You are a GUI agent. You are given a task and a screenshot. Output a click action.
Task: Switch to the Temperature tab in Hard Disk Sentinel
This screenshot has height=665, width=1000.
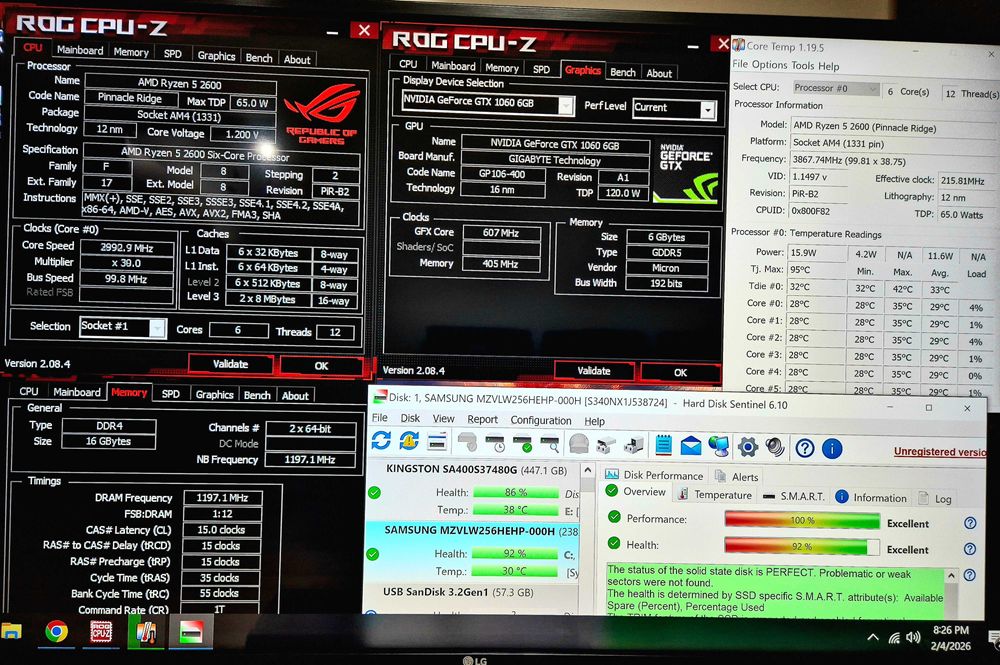click(714, 495)
